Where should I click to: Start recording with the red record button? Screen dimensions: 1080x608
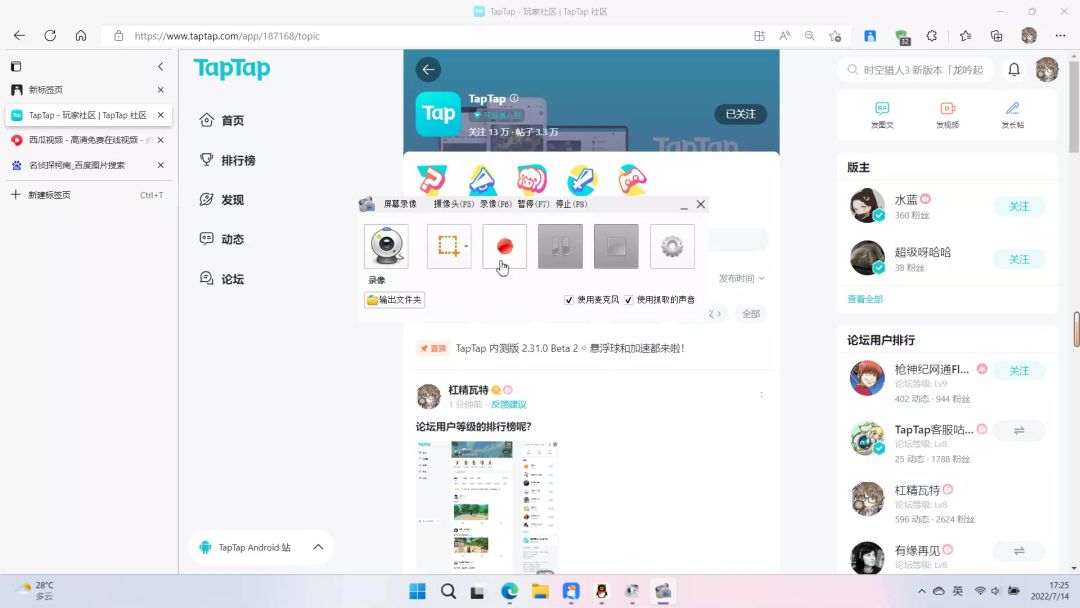coord(505,246)
